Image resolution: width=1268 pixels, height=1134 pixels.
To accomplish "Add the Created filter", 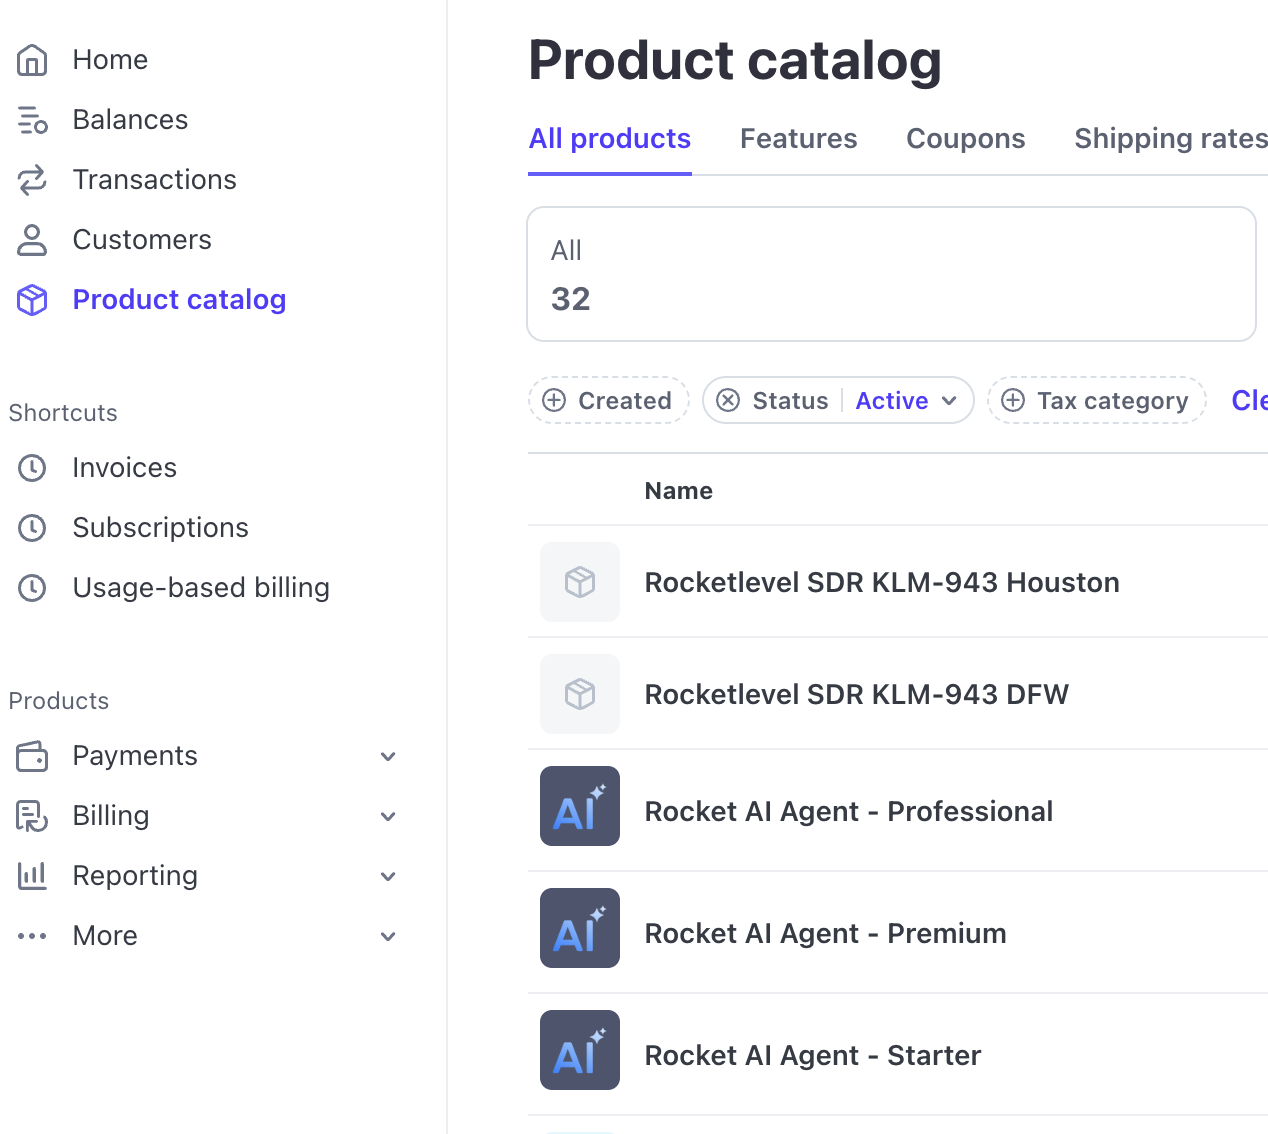I will pos(608,401).
